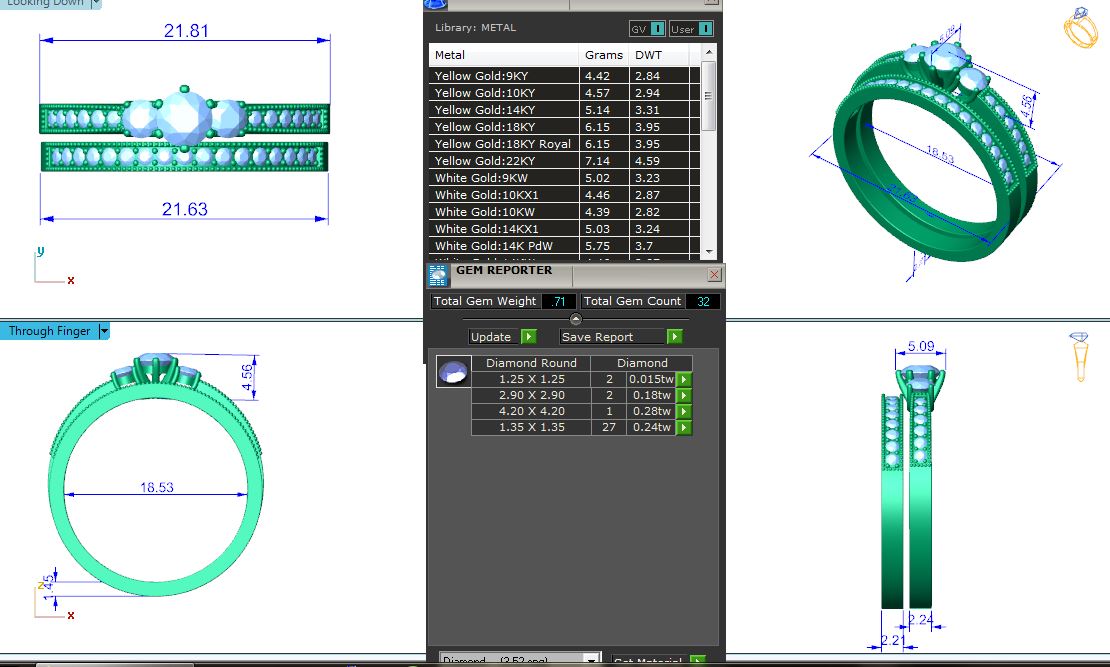Open the Through Finger viewport dropdown

103,331
